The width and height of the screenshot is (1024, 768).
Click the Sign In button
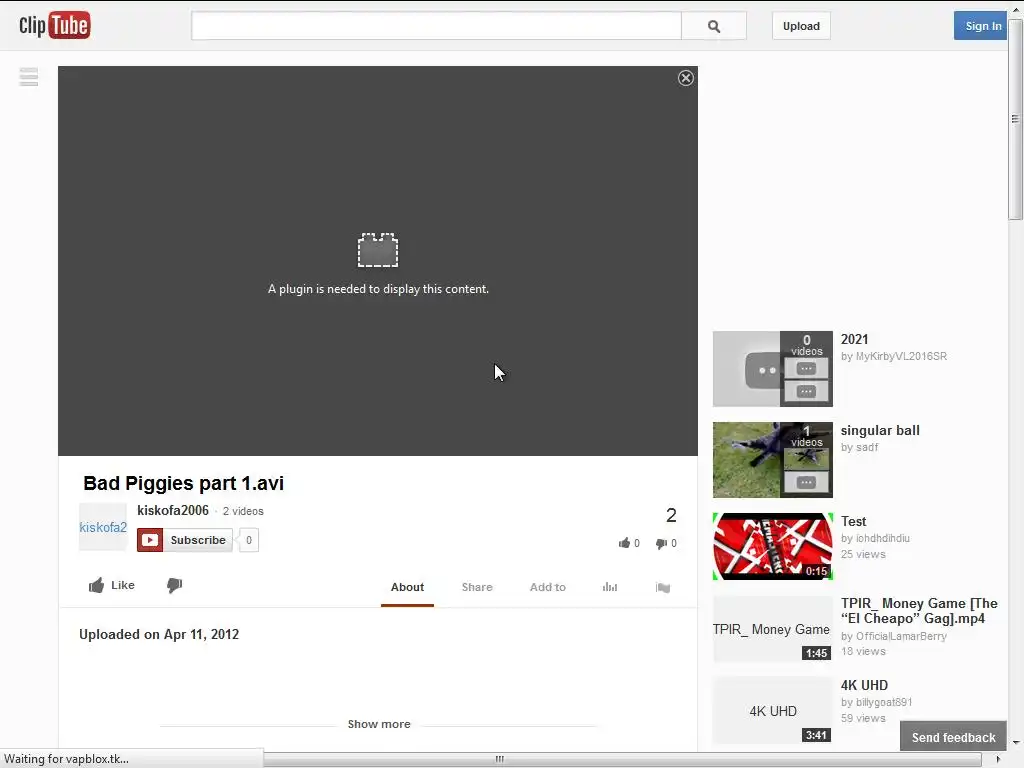[x=982, y=26]
